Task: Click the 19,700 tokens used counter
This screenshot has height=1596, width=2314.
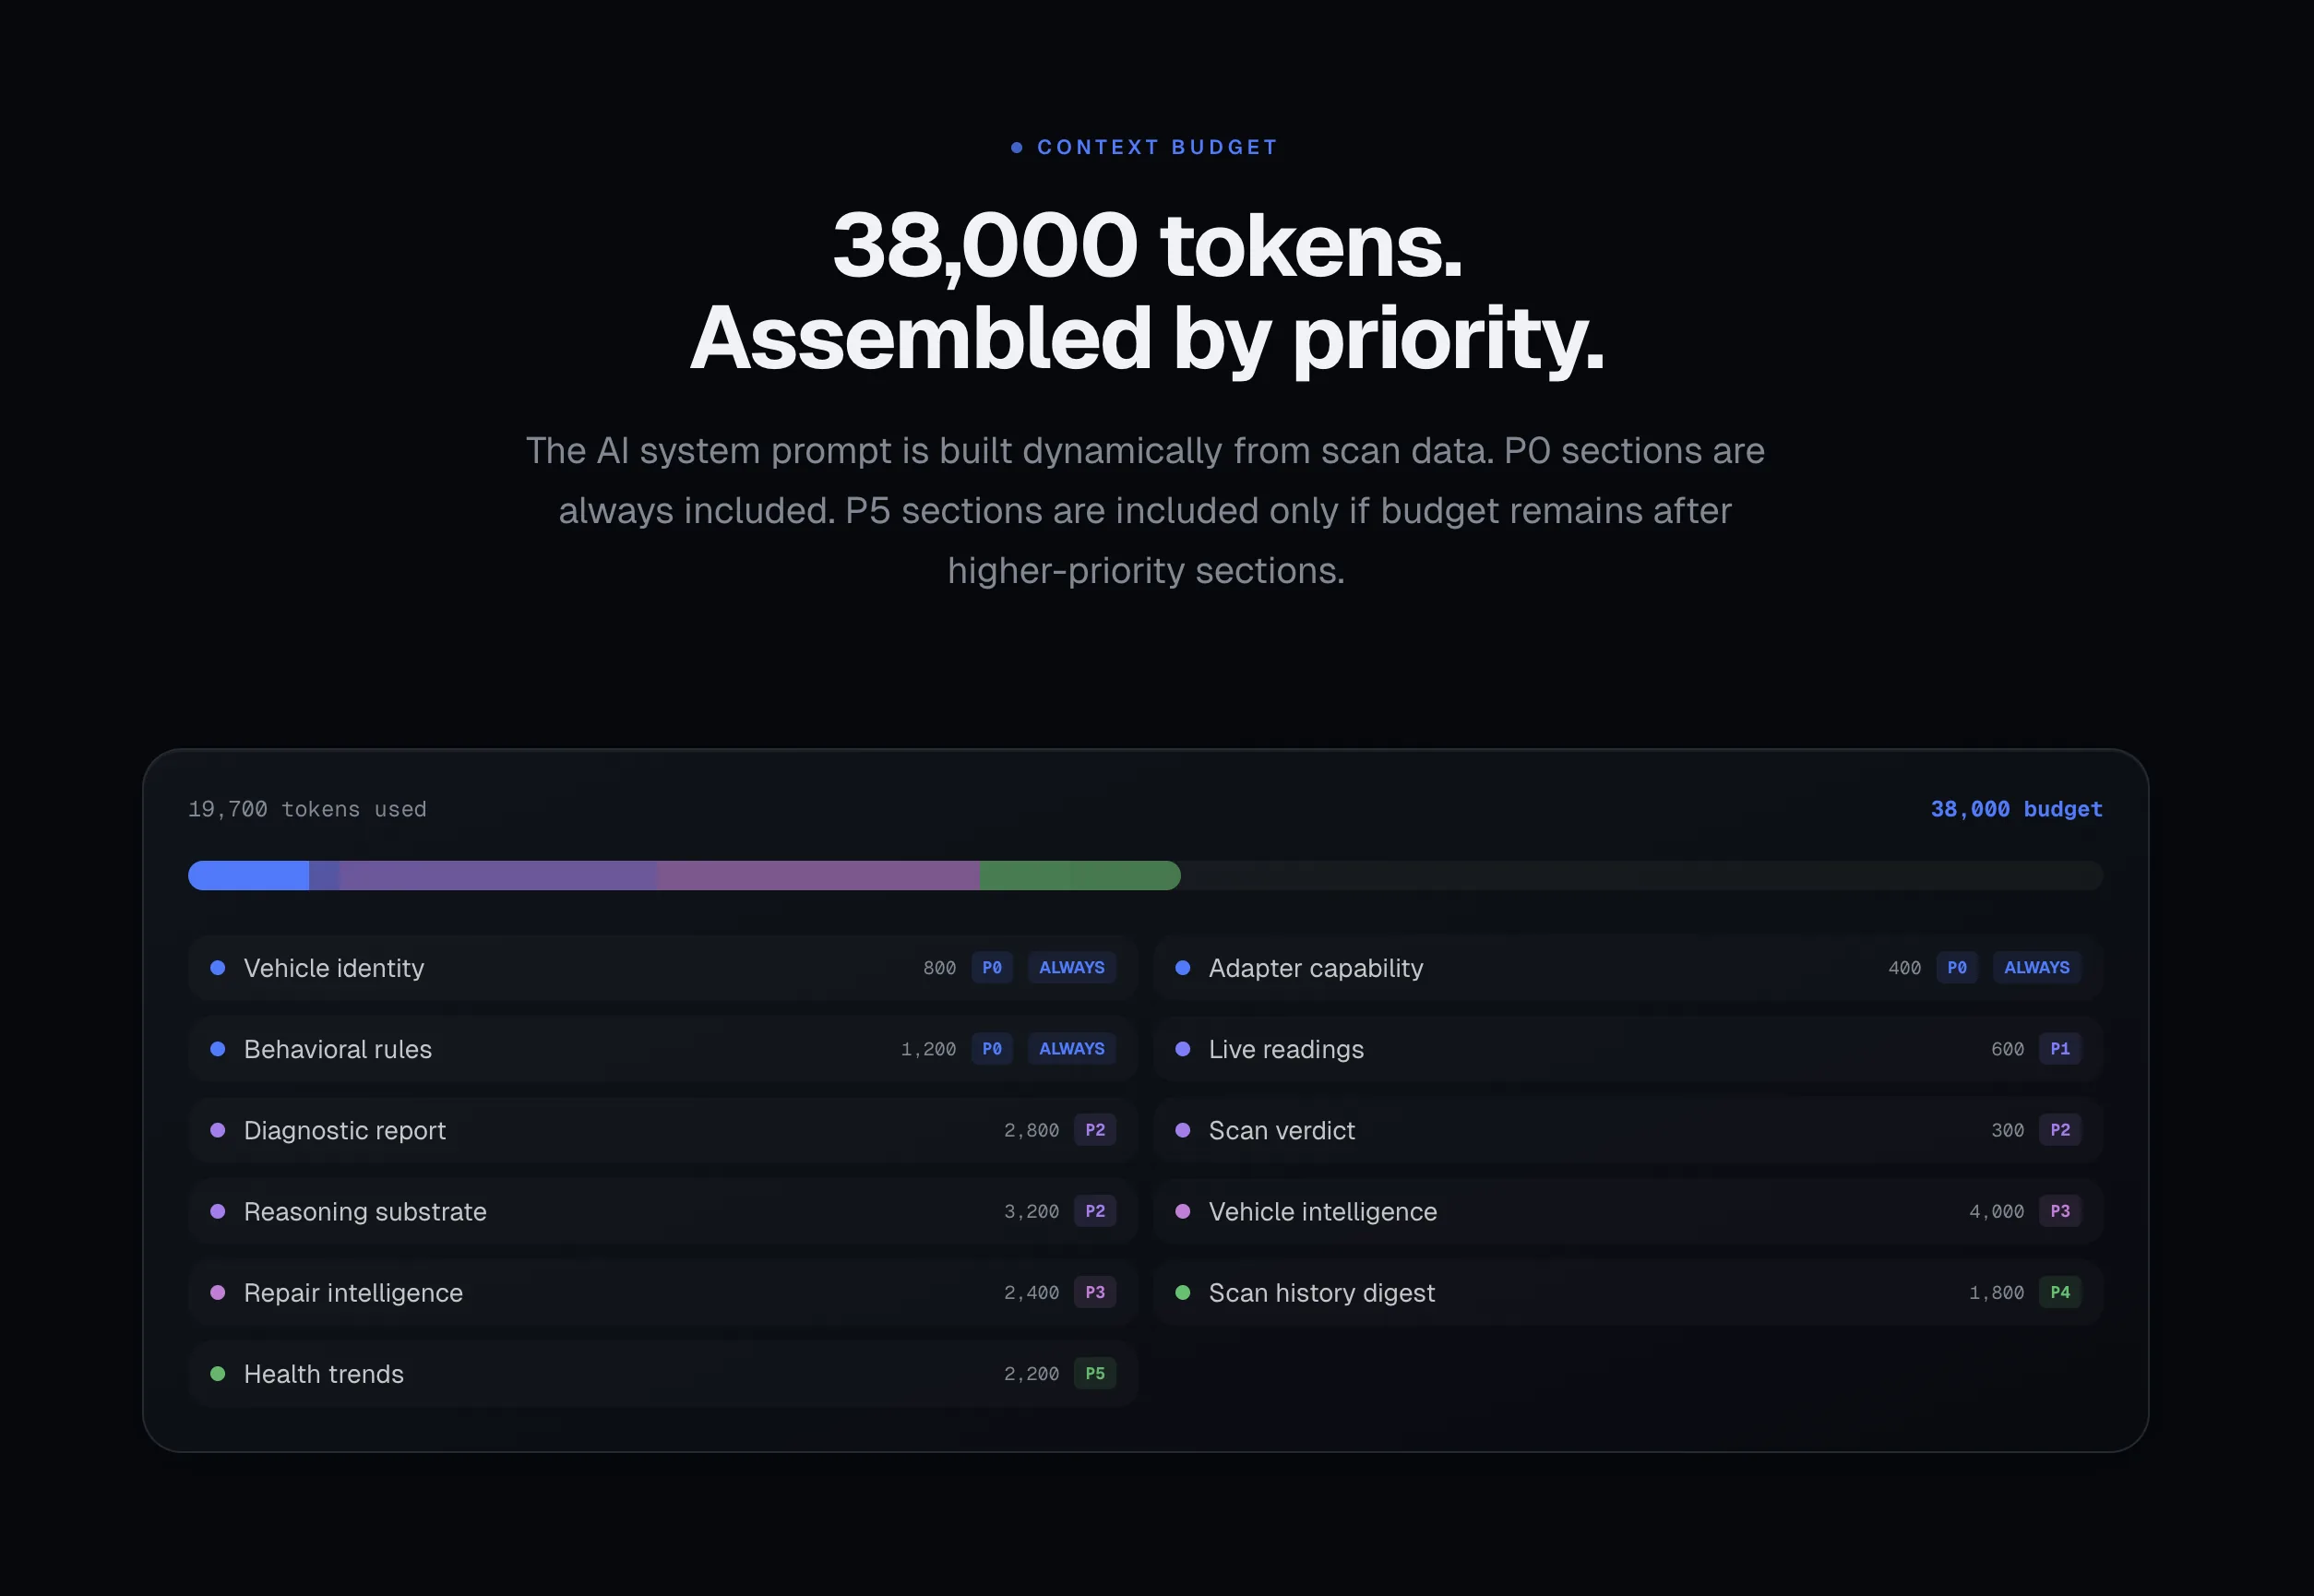Action: coord(306,809)
